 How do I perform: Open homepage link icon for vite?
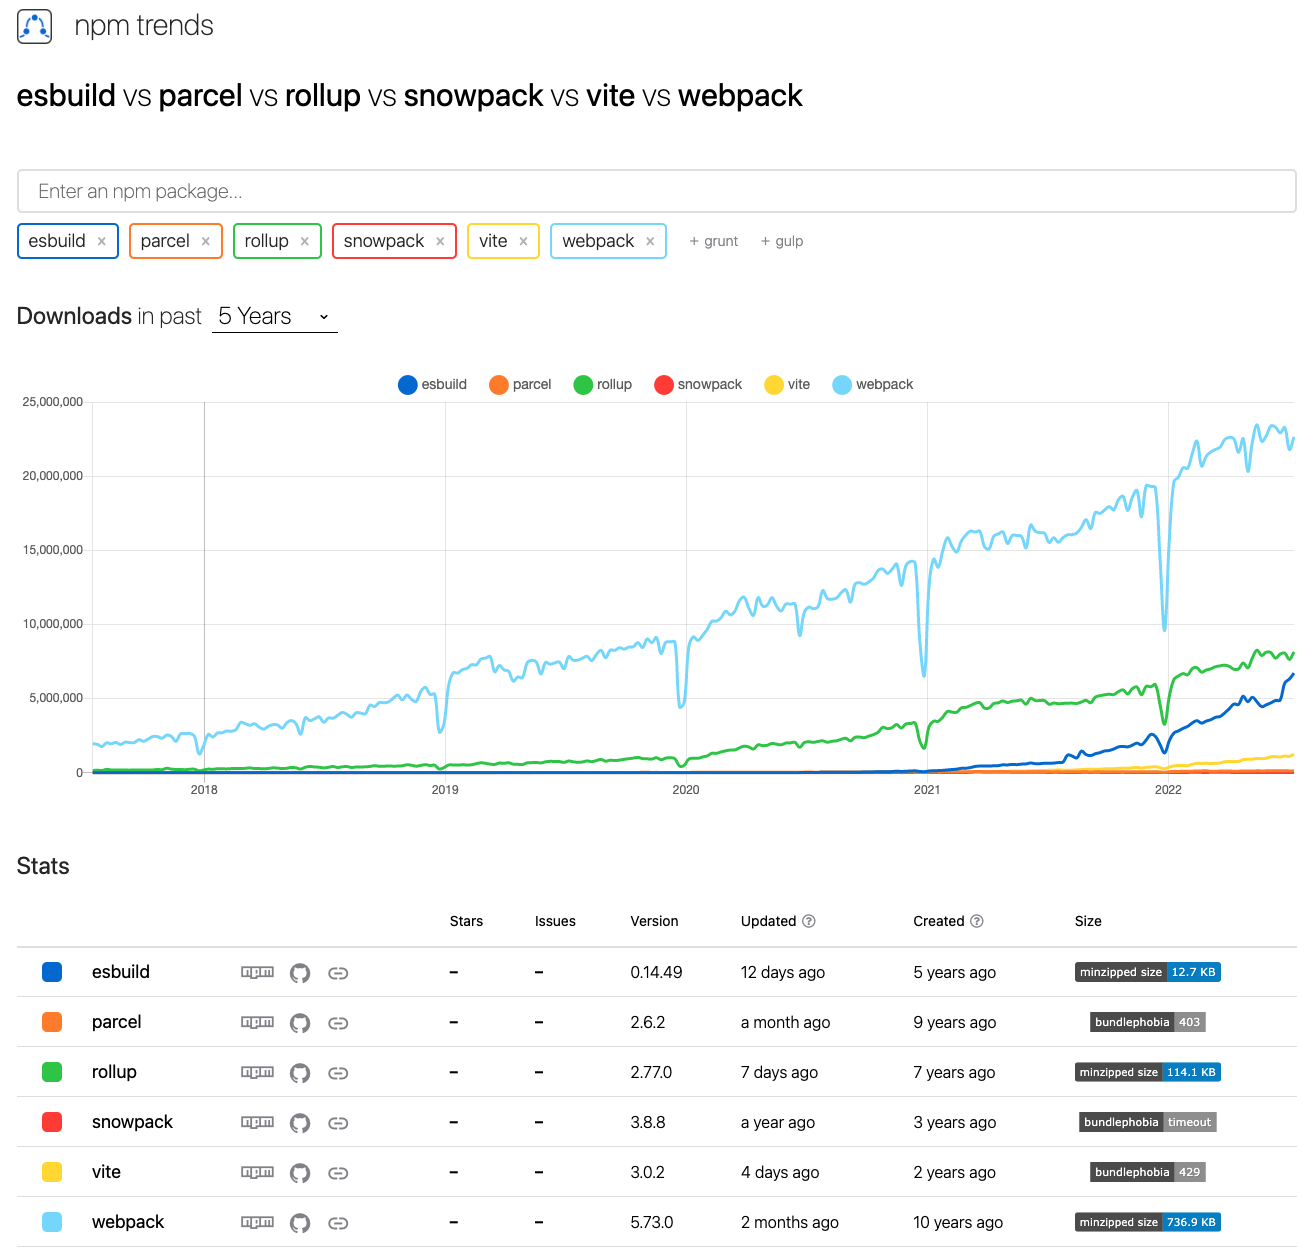pos(338,1173)
